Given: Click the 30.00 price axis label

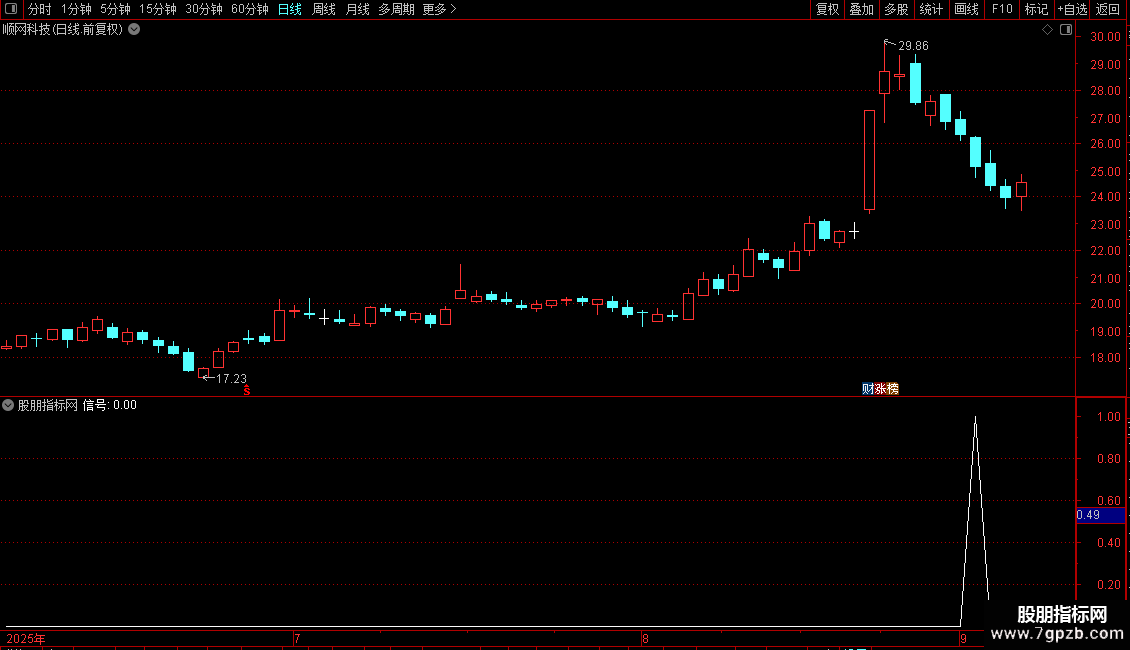Looking at the screenshot, I should [1105, 37].
